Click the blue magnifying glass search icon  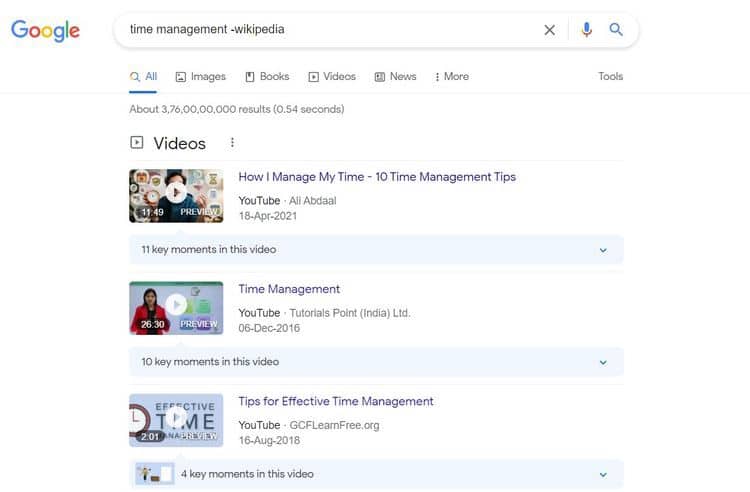(616, 30)
